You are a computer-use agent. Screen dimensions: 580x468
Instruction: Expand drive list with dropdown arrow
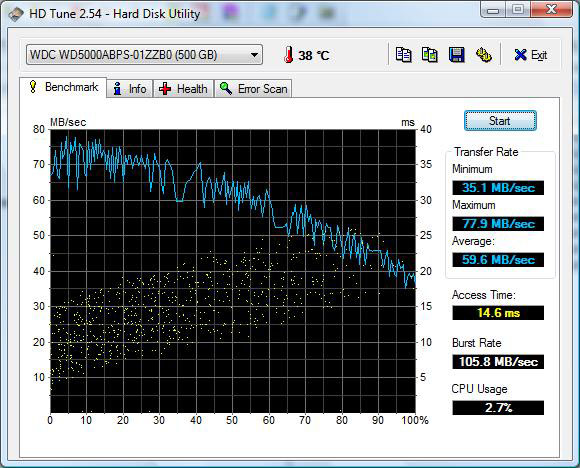tap(254, 55)
